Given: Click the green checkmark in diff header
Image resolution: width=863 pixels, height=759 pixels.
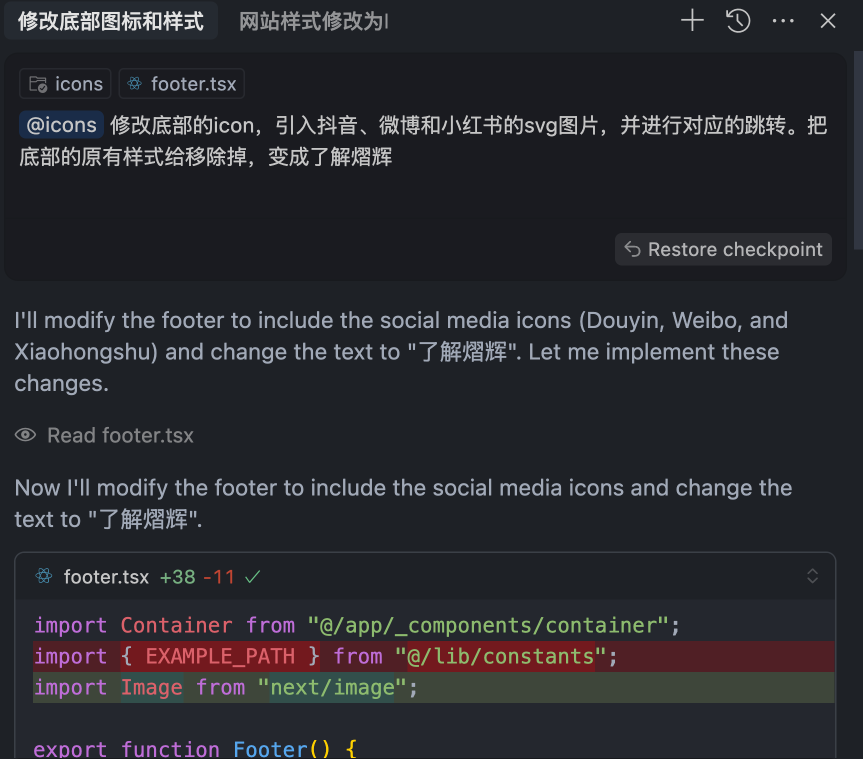Looking at the screenshot, I should pyautogui.click(x=253, y=577).
